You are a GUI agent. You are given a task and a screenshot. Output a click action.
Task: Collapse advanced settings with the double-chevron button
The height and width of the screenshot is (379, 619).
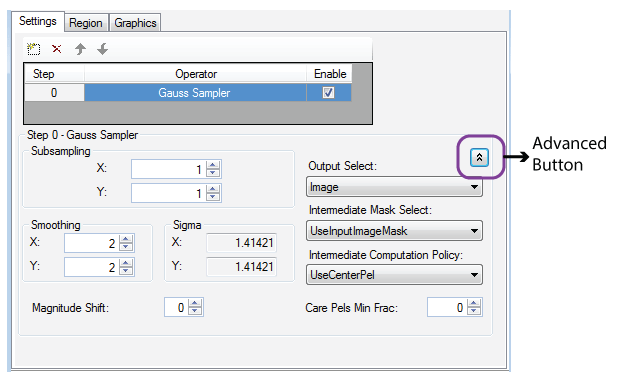[479, 158]
